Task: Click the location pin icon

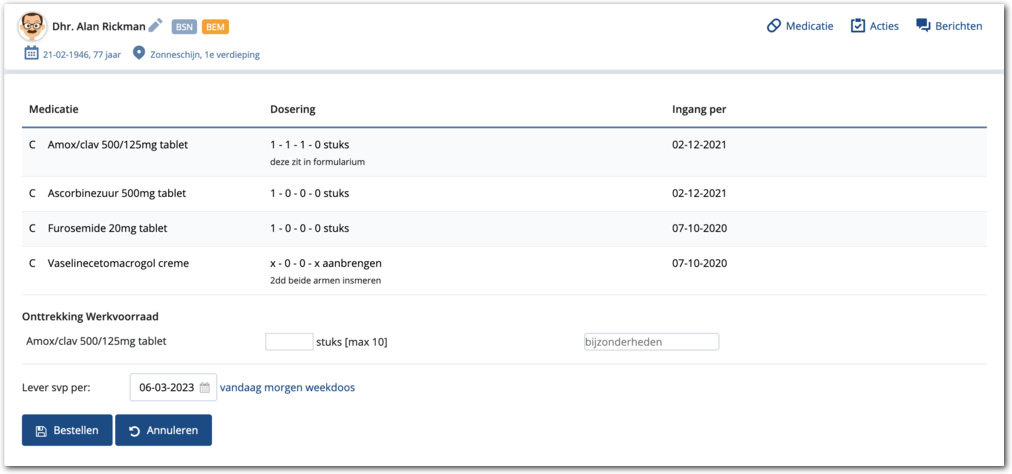Action: click(x=138, y=54)
